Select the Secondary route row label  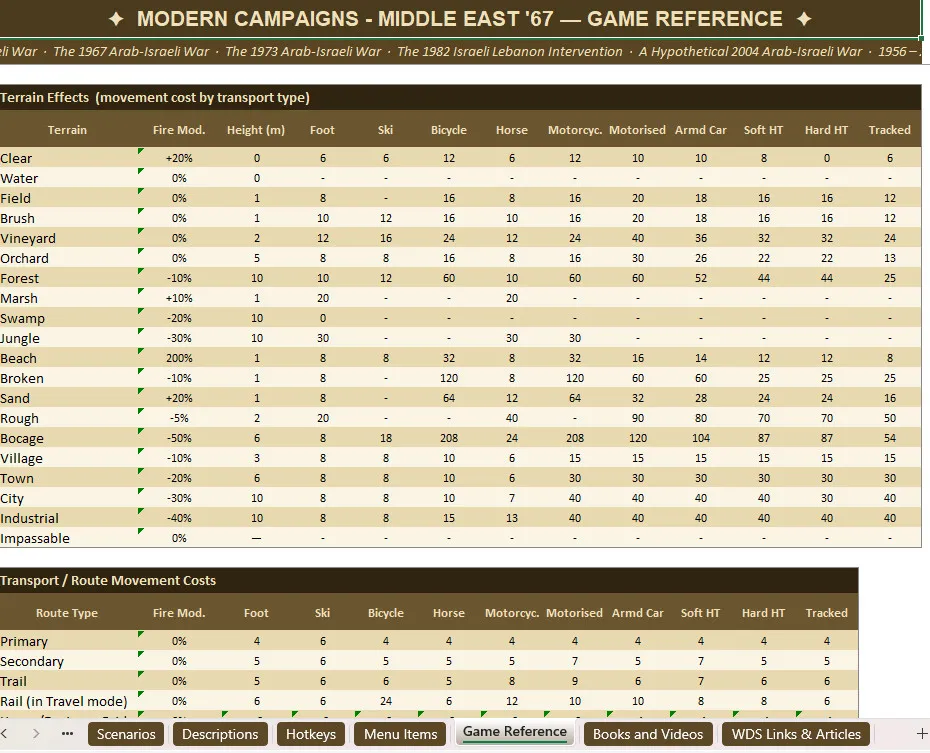tap(69, 662)
